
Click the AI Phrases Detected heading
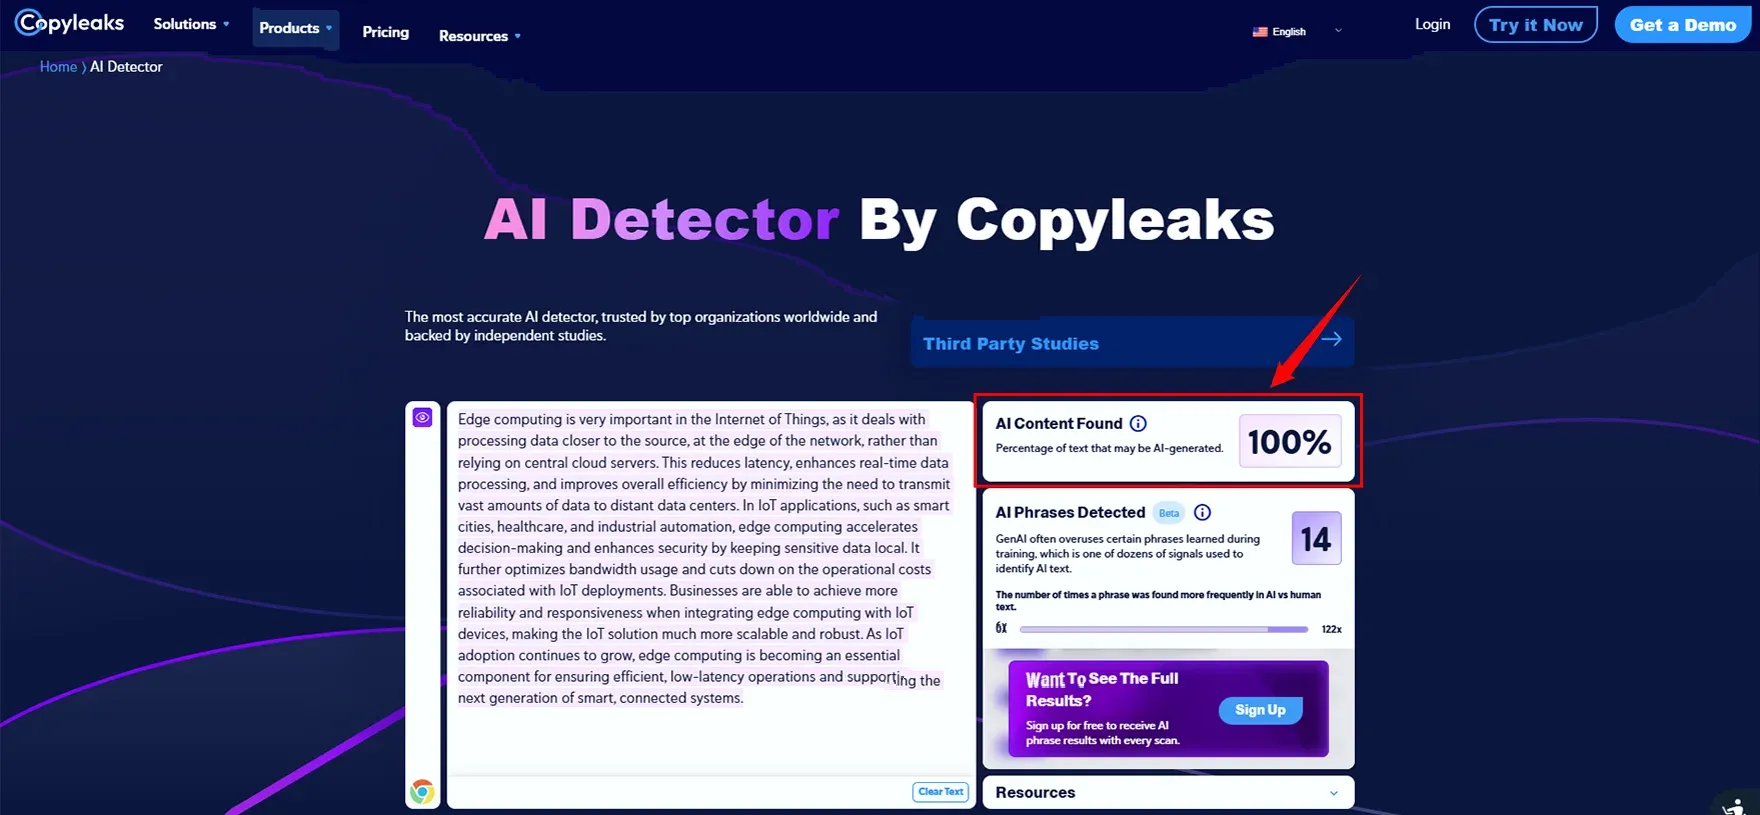coord(1070,512)
